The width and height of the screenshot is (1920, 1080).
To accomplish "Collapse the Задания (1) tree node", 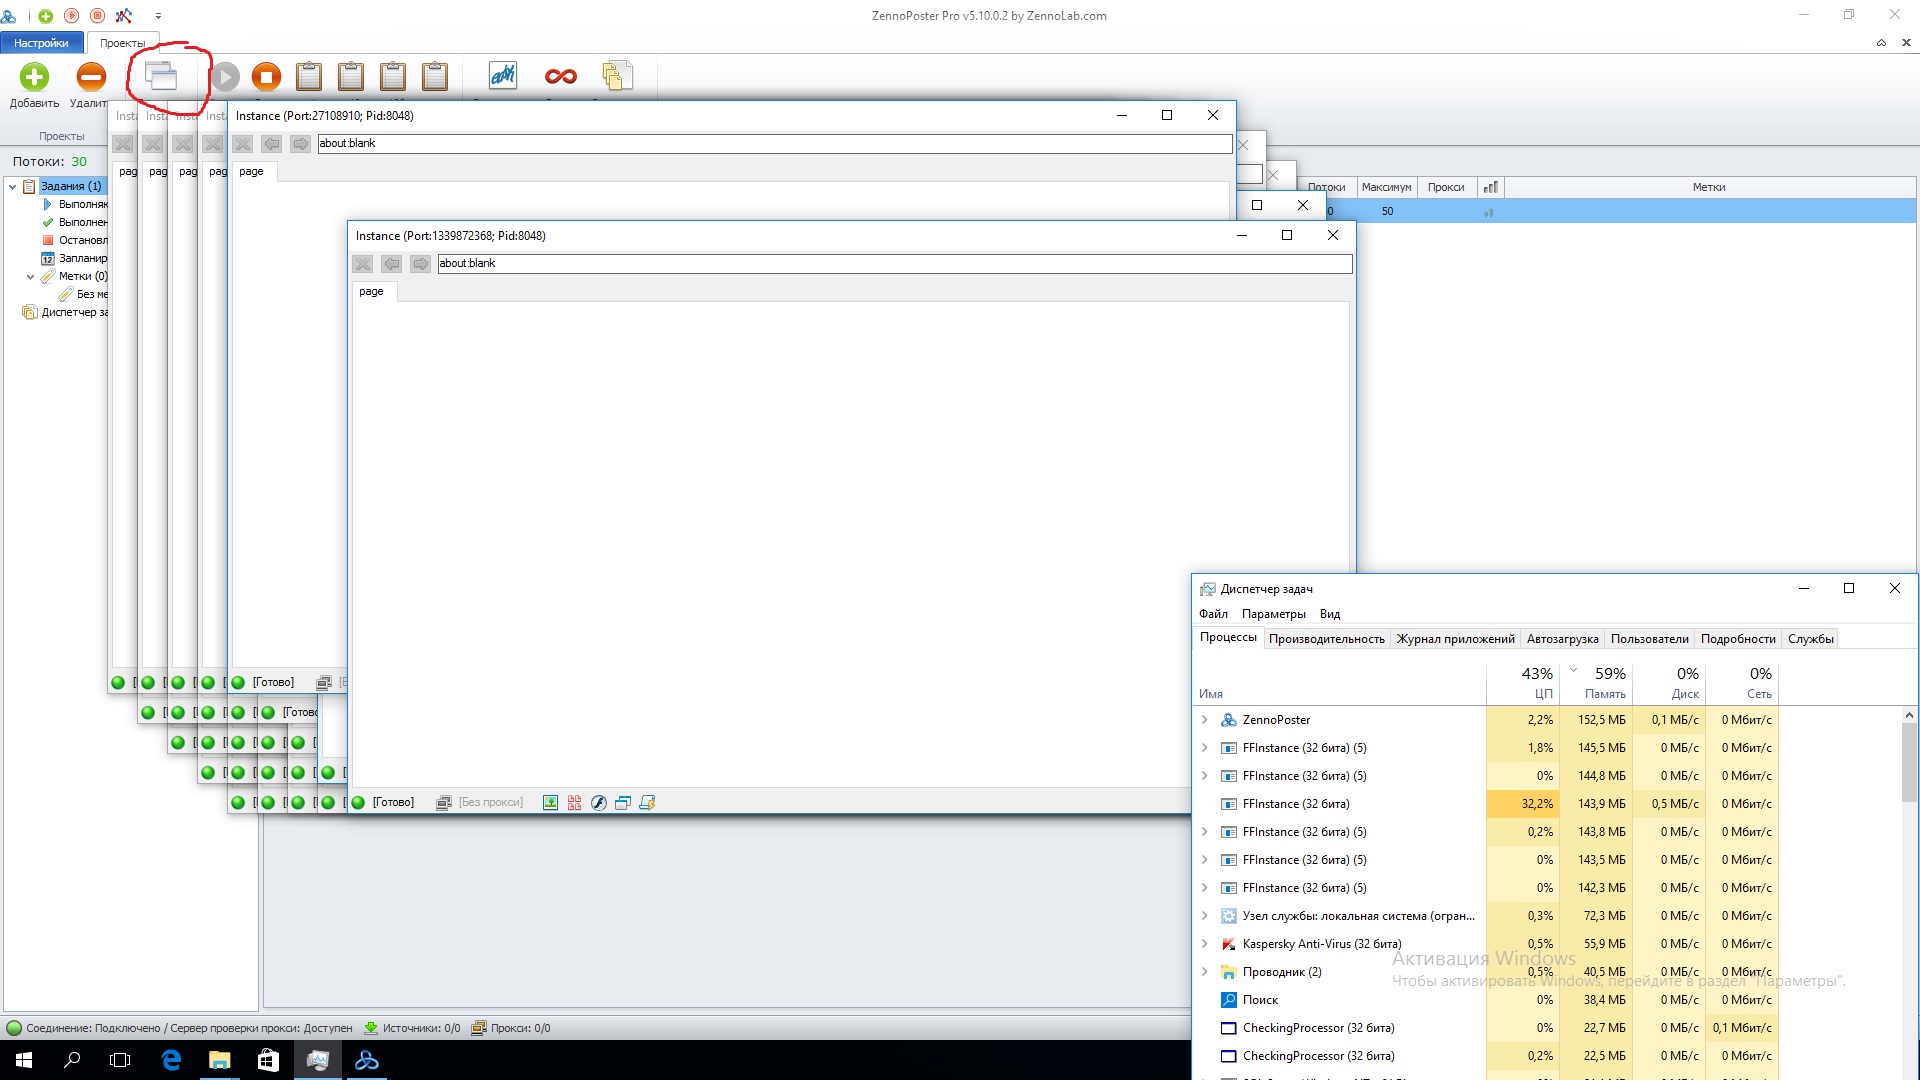I will click(x=13, y=186).
